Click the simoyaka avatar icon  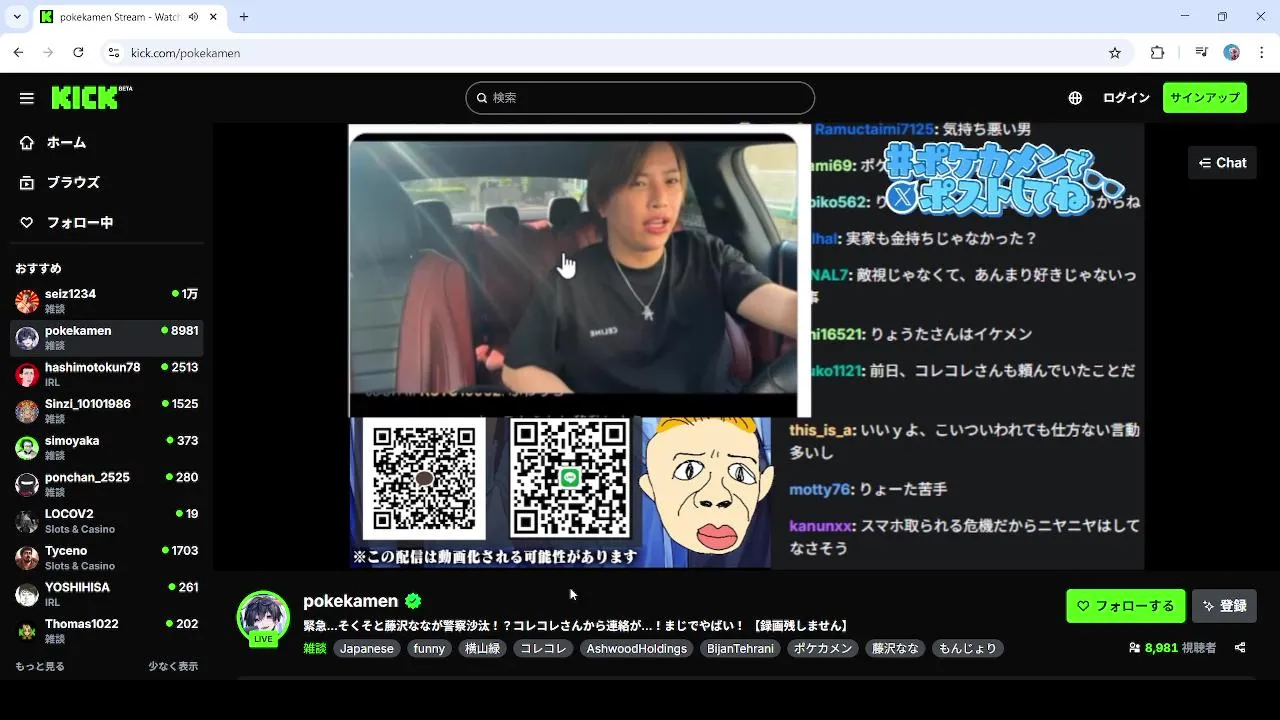(27, 448)
